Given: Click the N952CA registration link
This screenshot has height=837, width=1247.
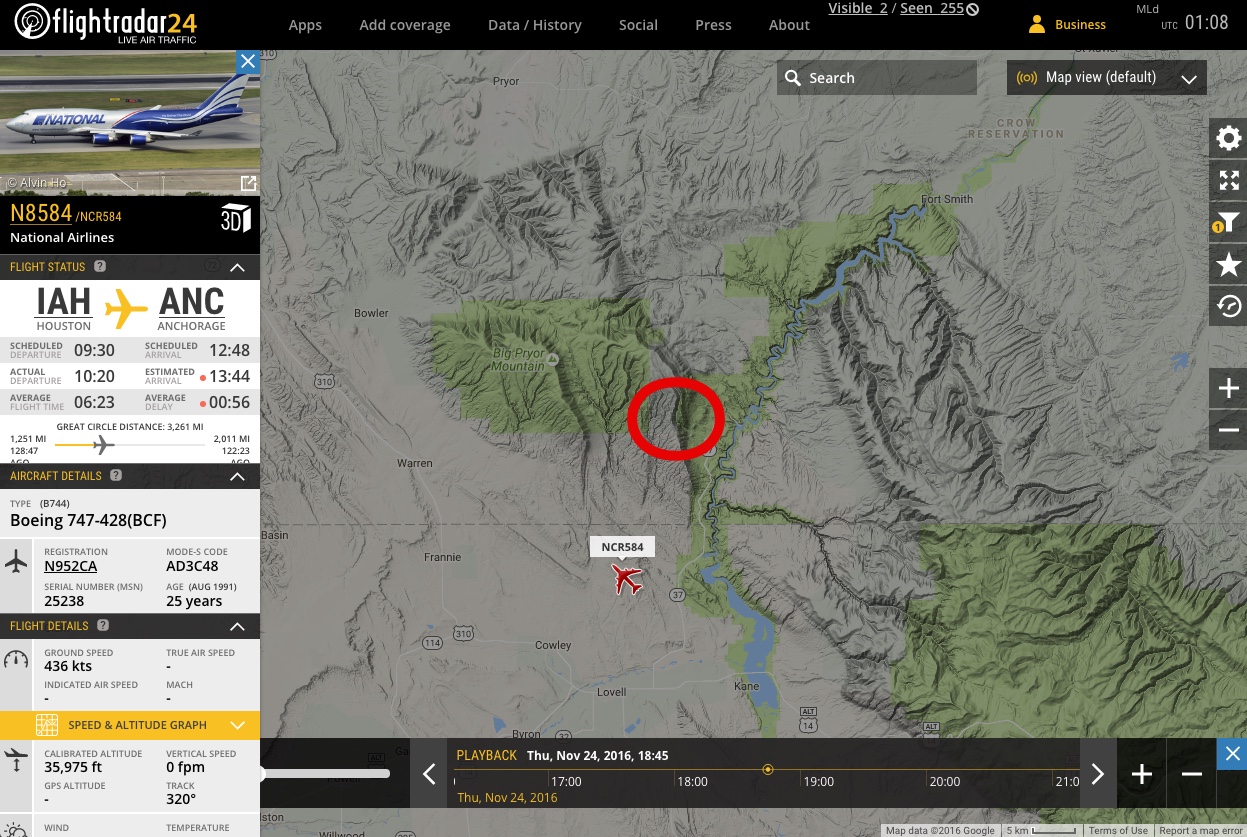Looking at the screenshot, I should point(71,566).
